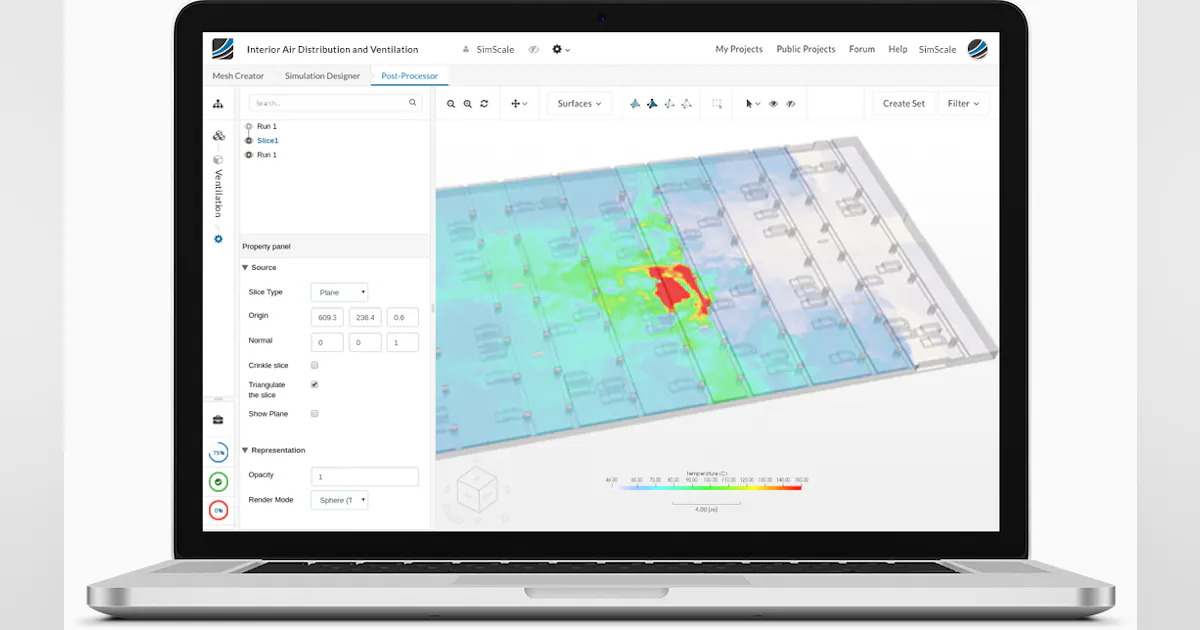Click the zoom in magnifier in viewer toolbar
This screenshot has height=630, width=1200.
pos(467,104)
